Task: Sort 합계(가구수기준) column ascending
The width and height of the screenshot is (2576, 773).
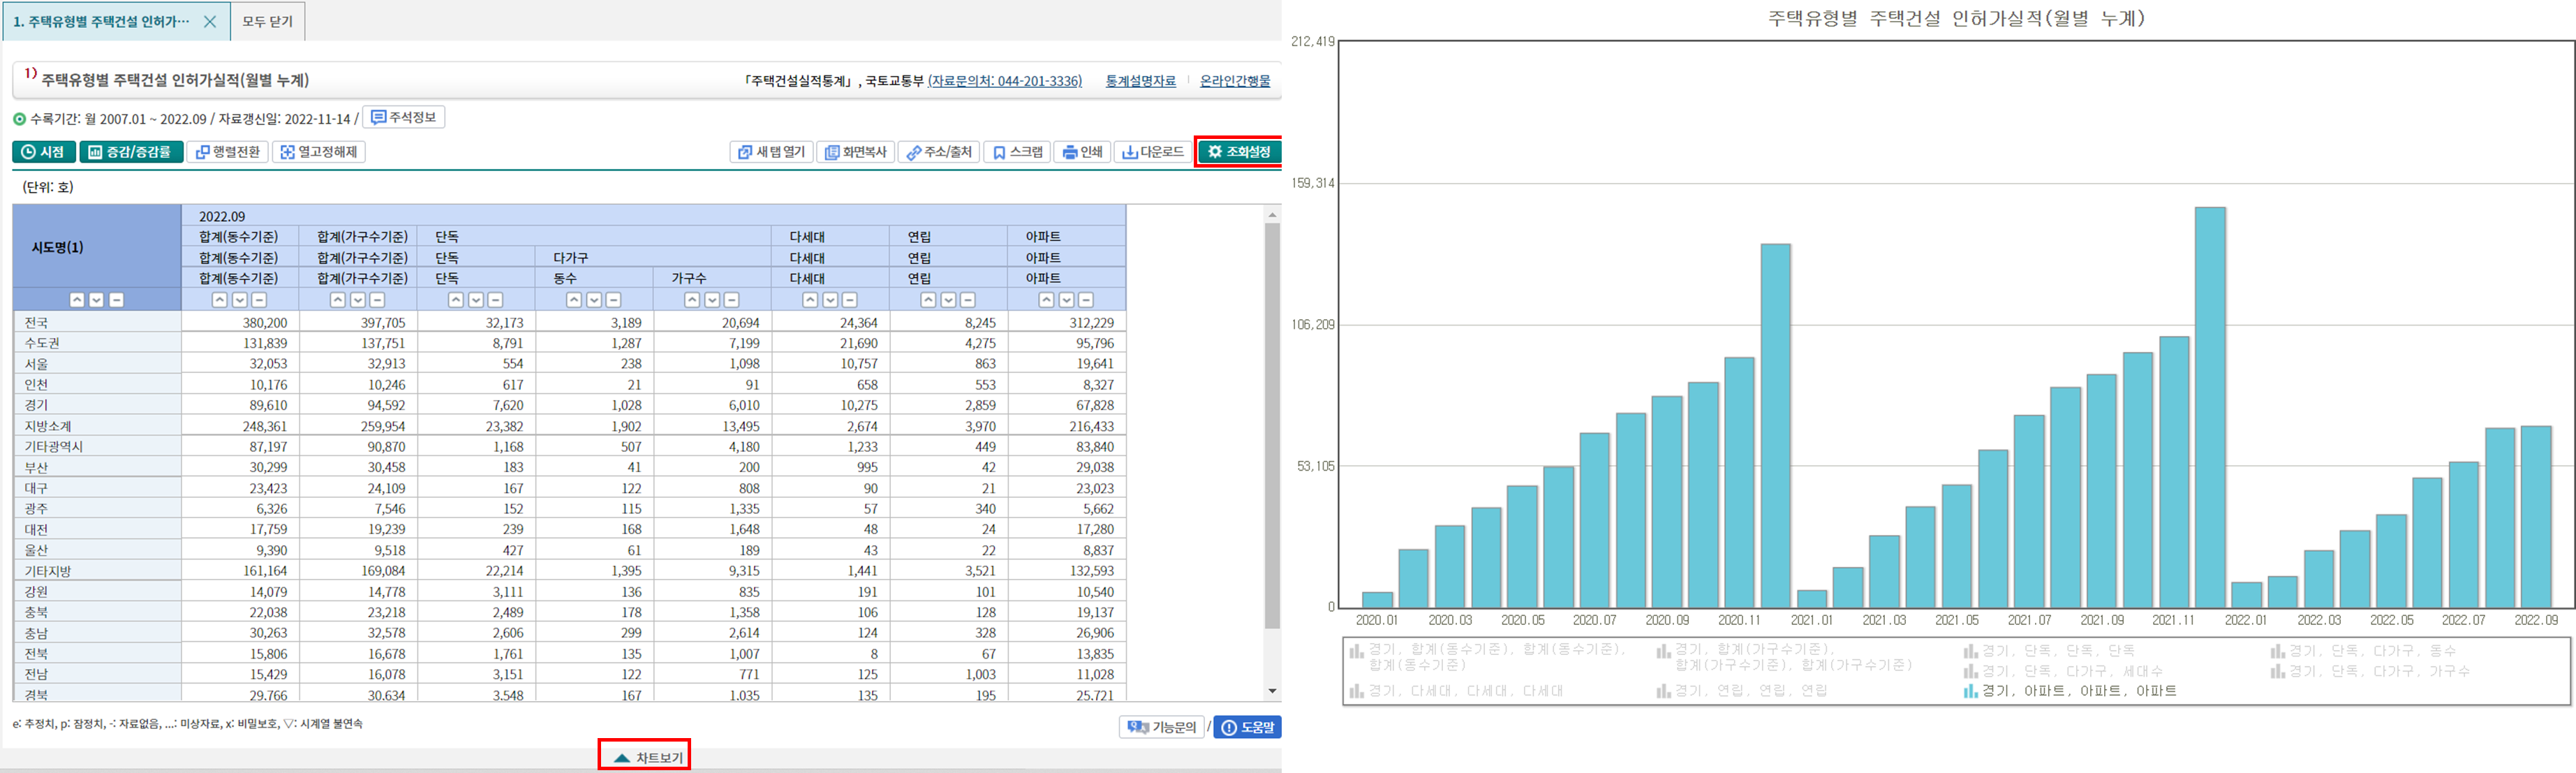Action: tap(338, 300)
